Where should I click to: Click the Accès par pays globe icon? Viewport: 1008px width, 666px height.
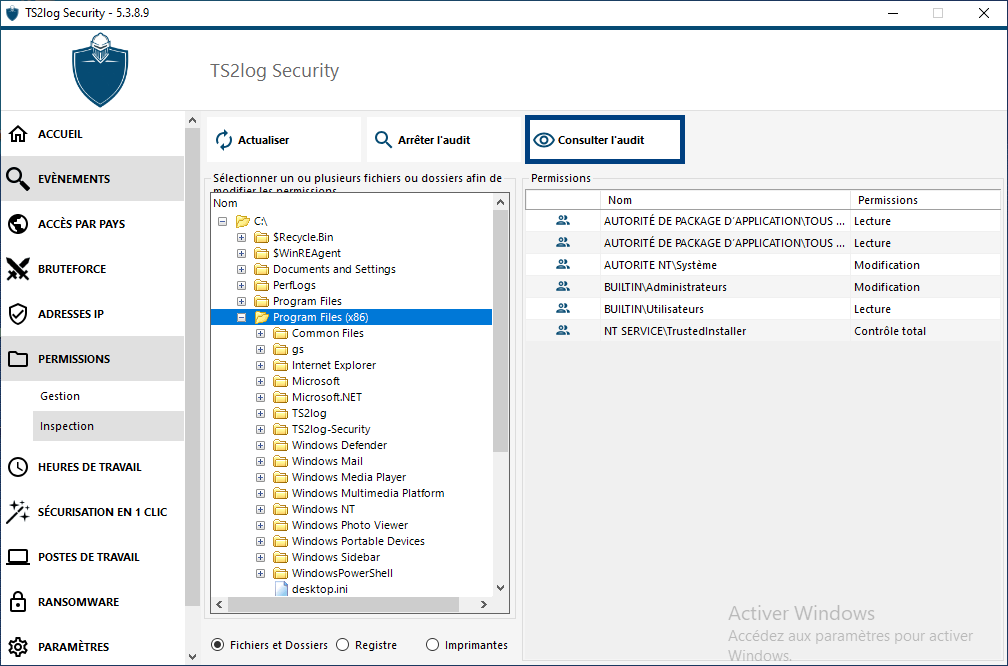(18, 224)
